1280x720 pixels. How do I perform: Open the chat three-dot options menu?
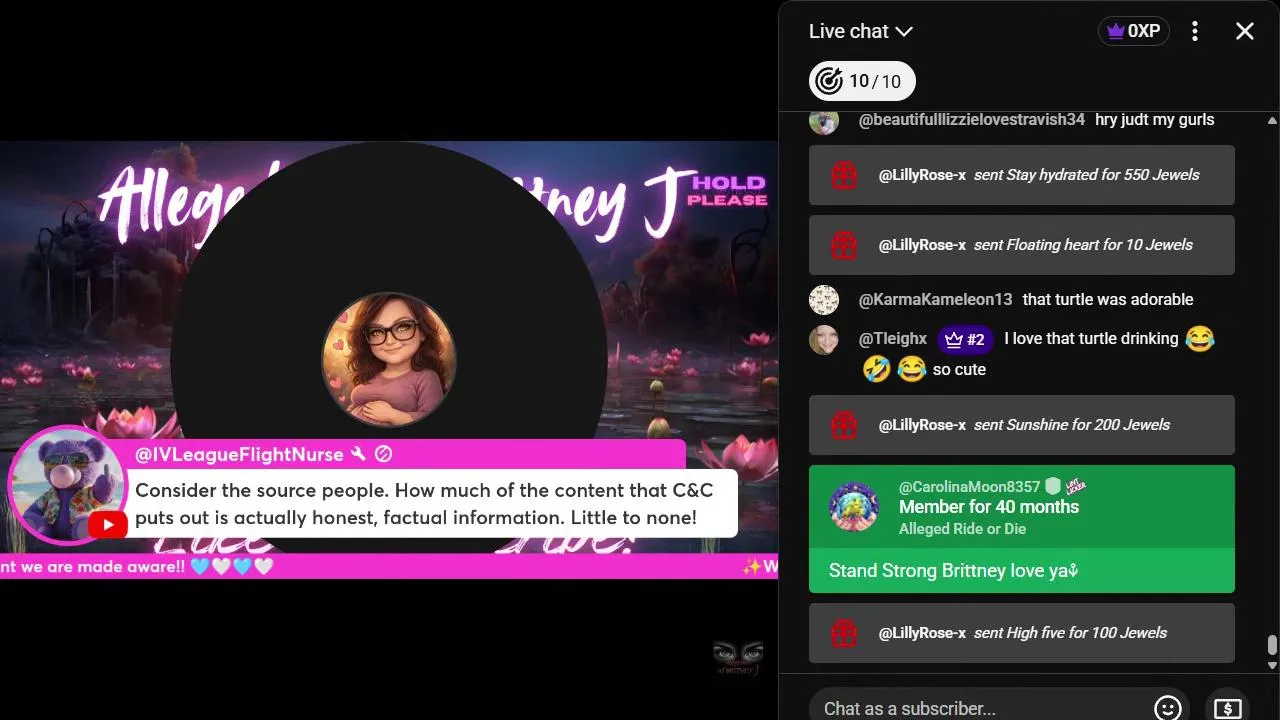point(1195,31)
